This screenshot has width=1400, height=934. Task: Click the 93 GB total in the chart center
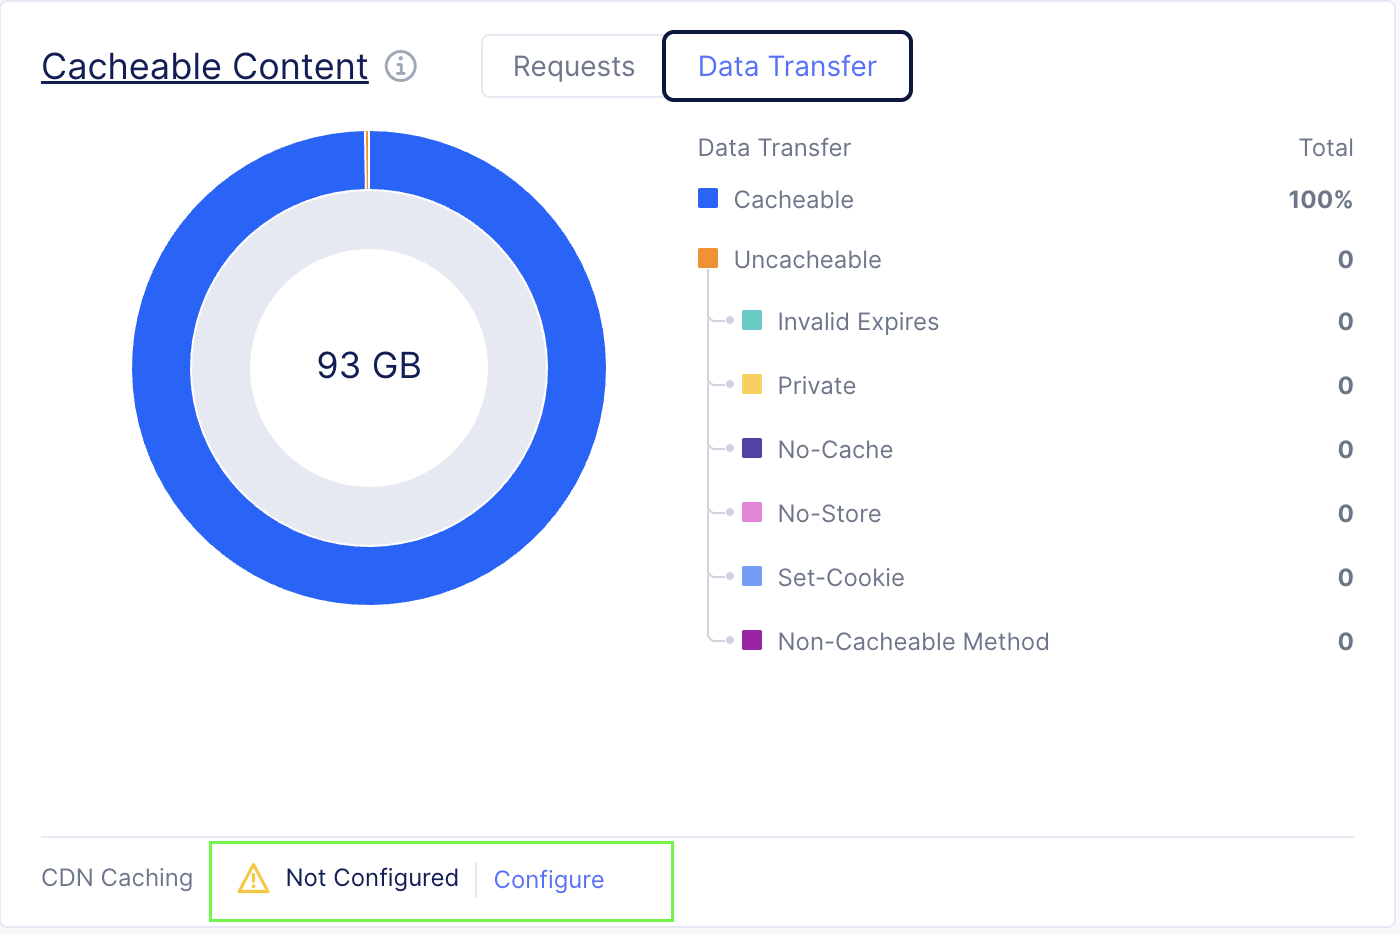pyautogui.click(x=369, y=366)
